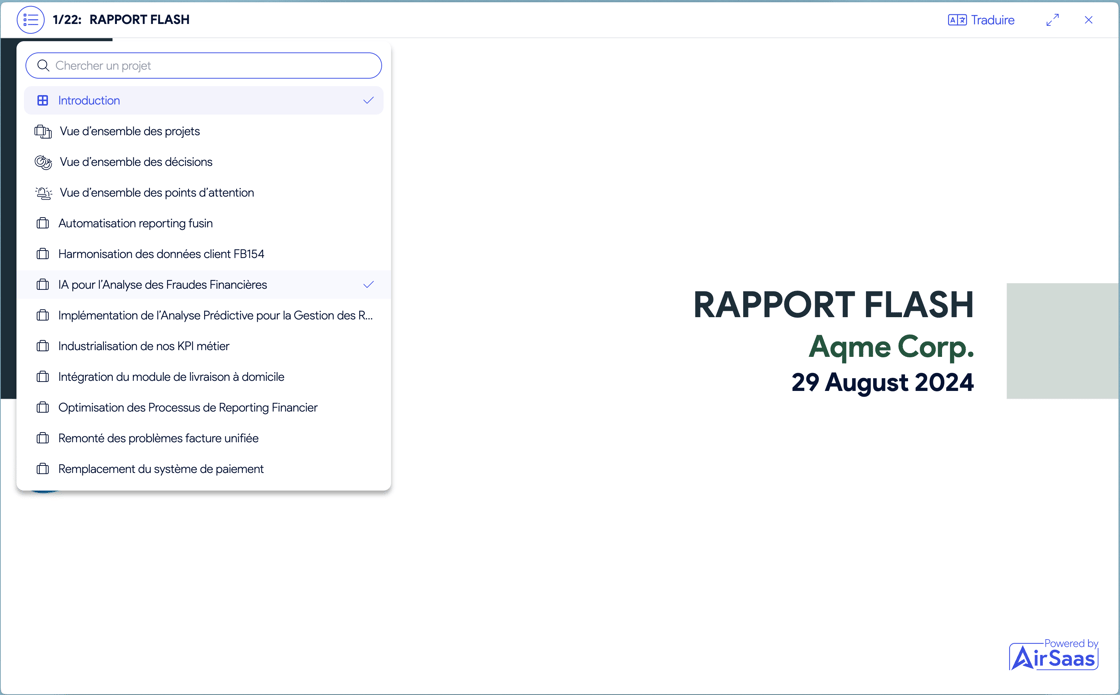The width and height of the screenshot is (1120, 695).
Task: Click briefcase icon for Remplacement du système de paiement
Action: click(x=43, y=469)
